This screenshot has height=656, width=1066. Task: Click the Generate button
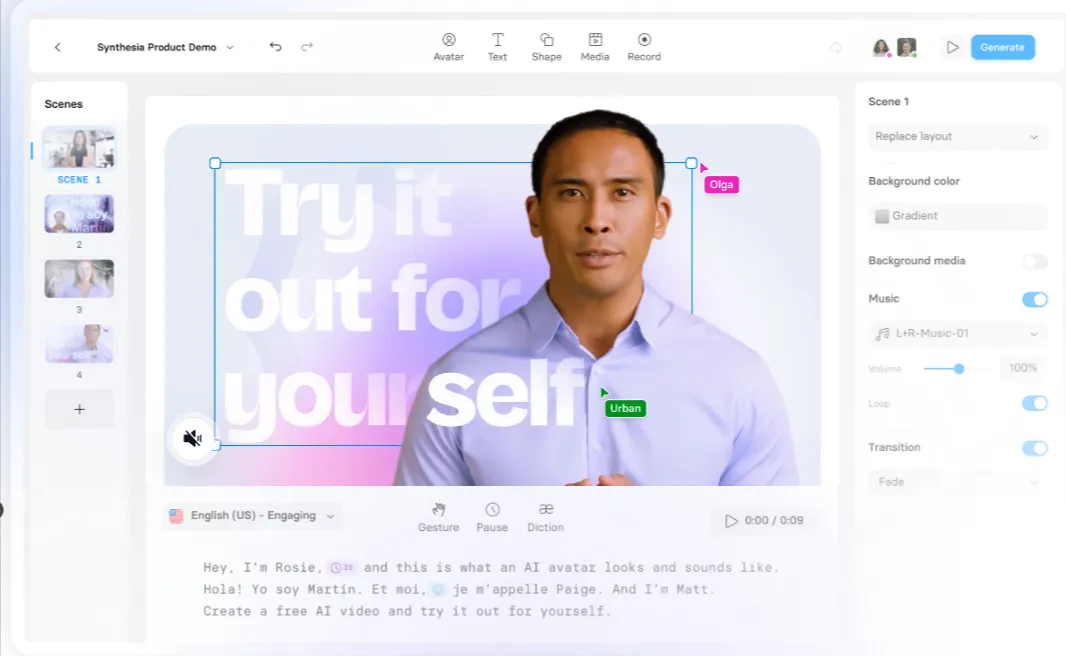pyautogui.click(x=1002, y=46)
